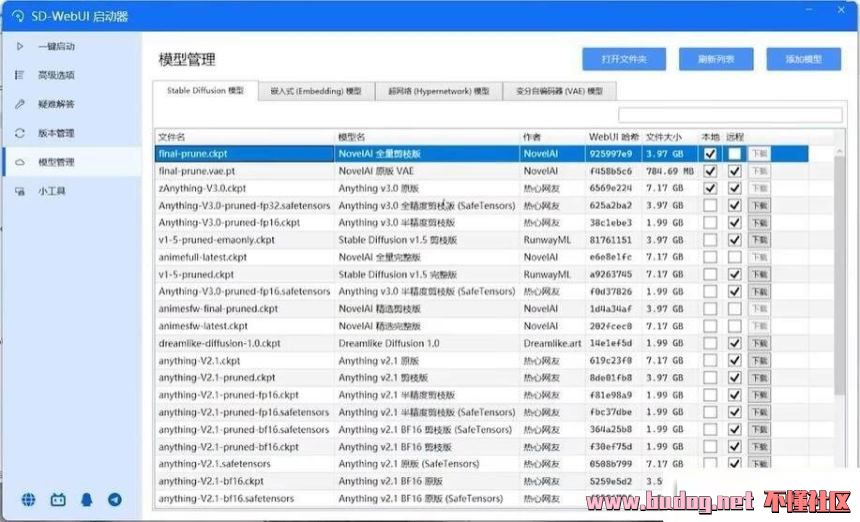The width and height of the screenshot is (860, 522).
Task: Toggle 本地 checkbox for anything-V2.1-pruned.ckpt
Action: 710,378
